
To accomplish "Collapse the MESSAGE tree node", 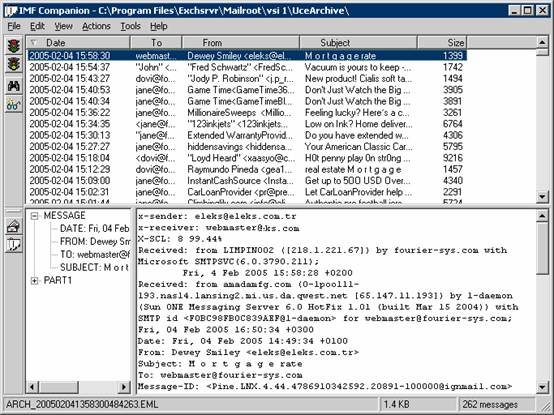I will [x=34, y=216].
